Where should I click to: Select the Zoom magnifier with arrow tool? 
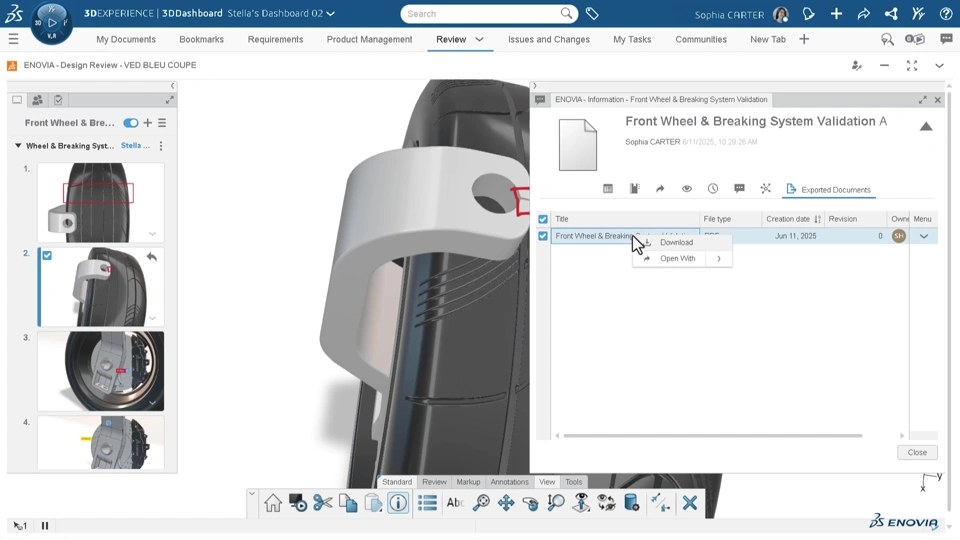click(x=556, y=503)
